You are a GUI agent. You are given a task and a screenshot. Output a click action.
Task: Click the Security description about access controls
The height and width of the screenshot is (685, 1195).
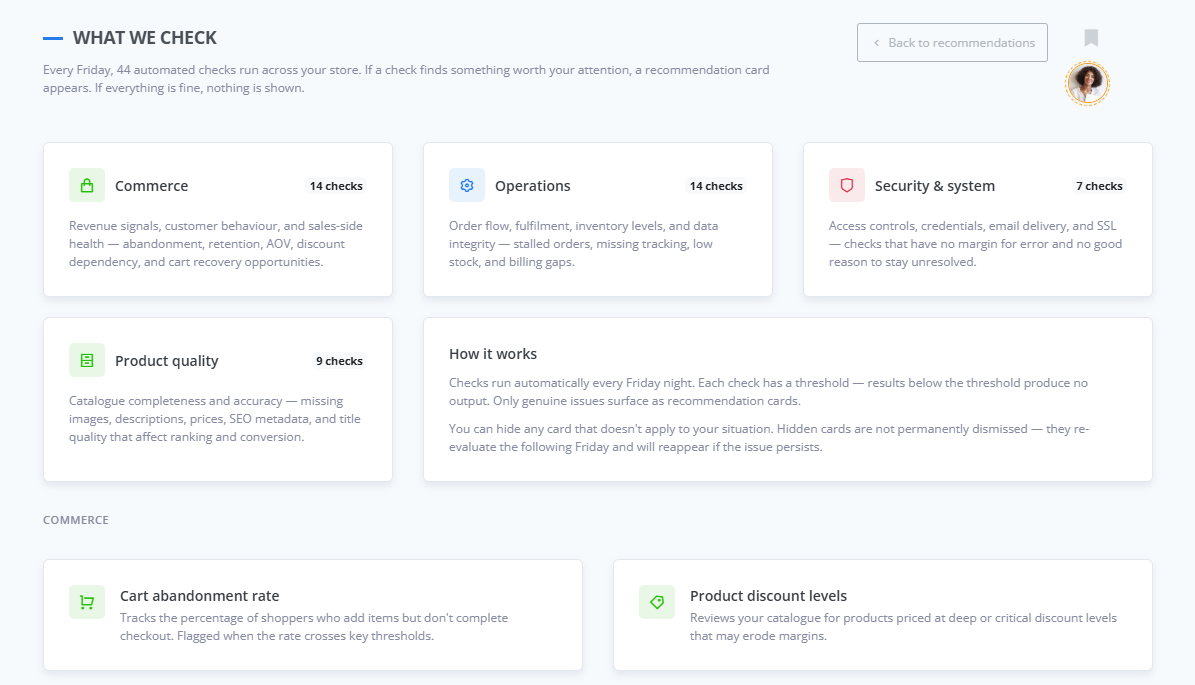tap(976, 244)
